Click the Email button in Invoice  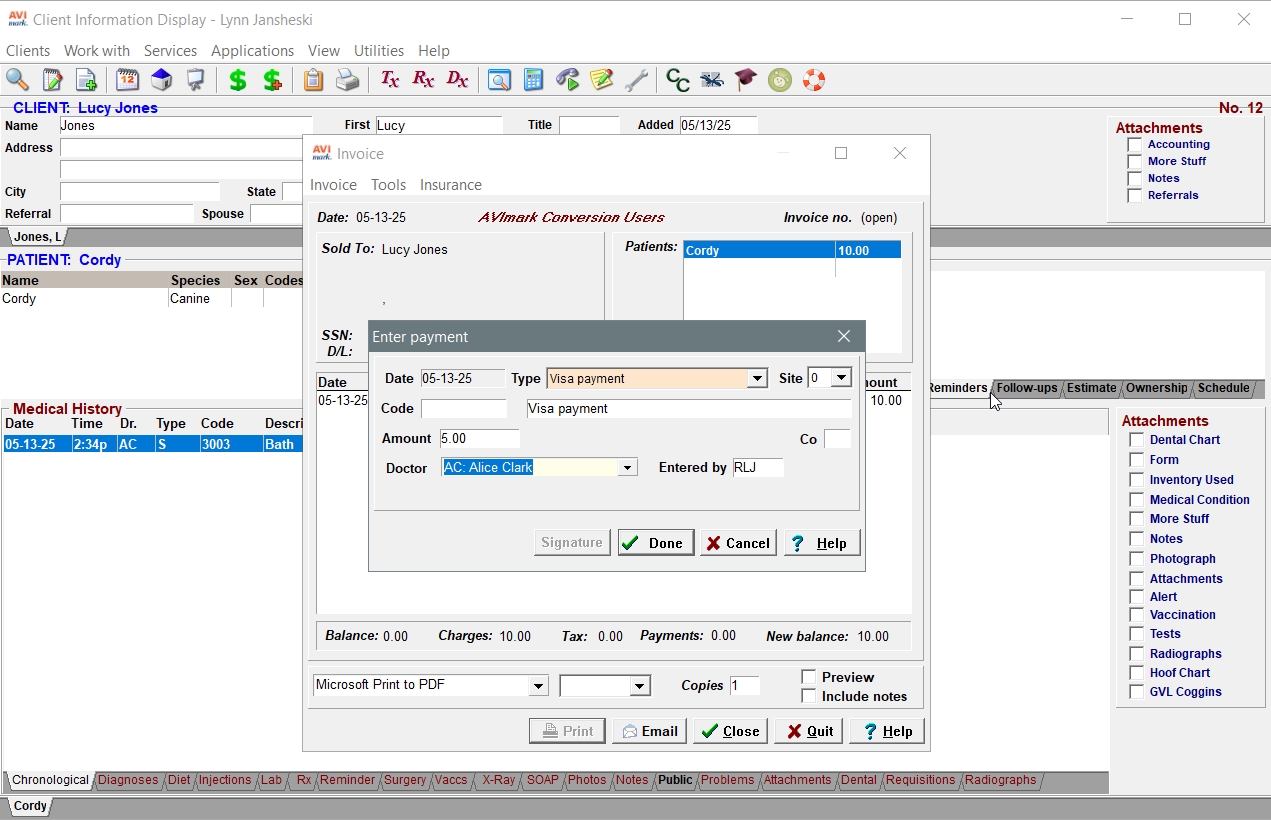pos(650,731)
